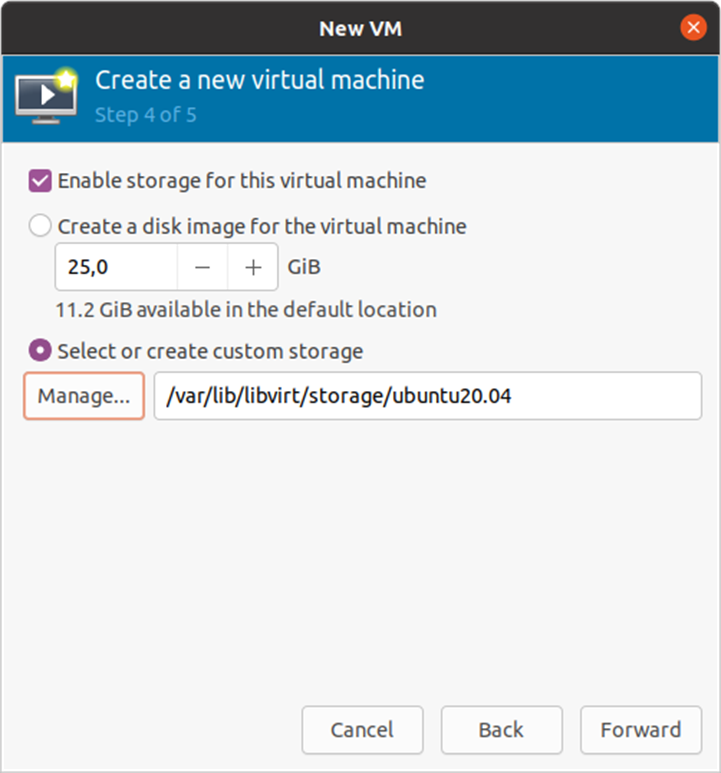Select Create a disk image radio button
Screen dimensions: 721x773
click(40, 226)
